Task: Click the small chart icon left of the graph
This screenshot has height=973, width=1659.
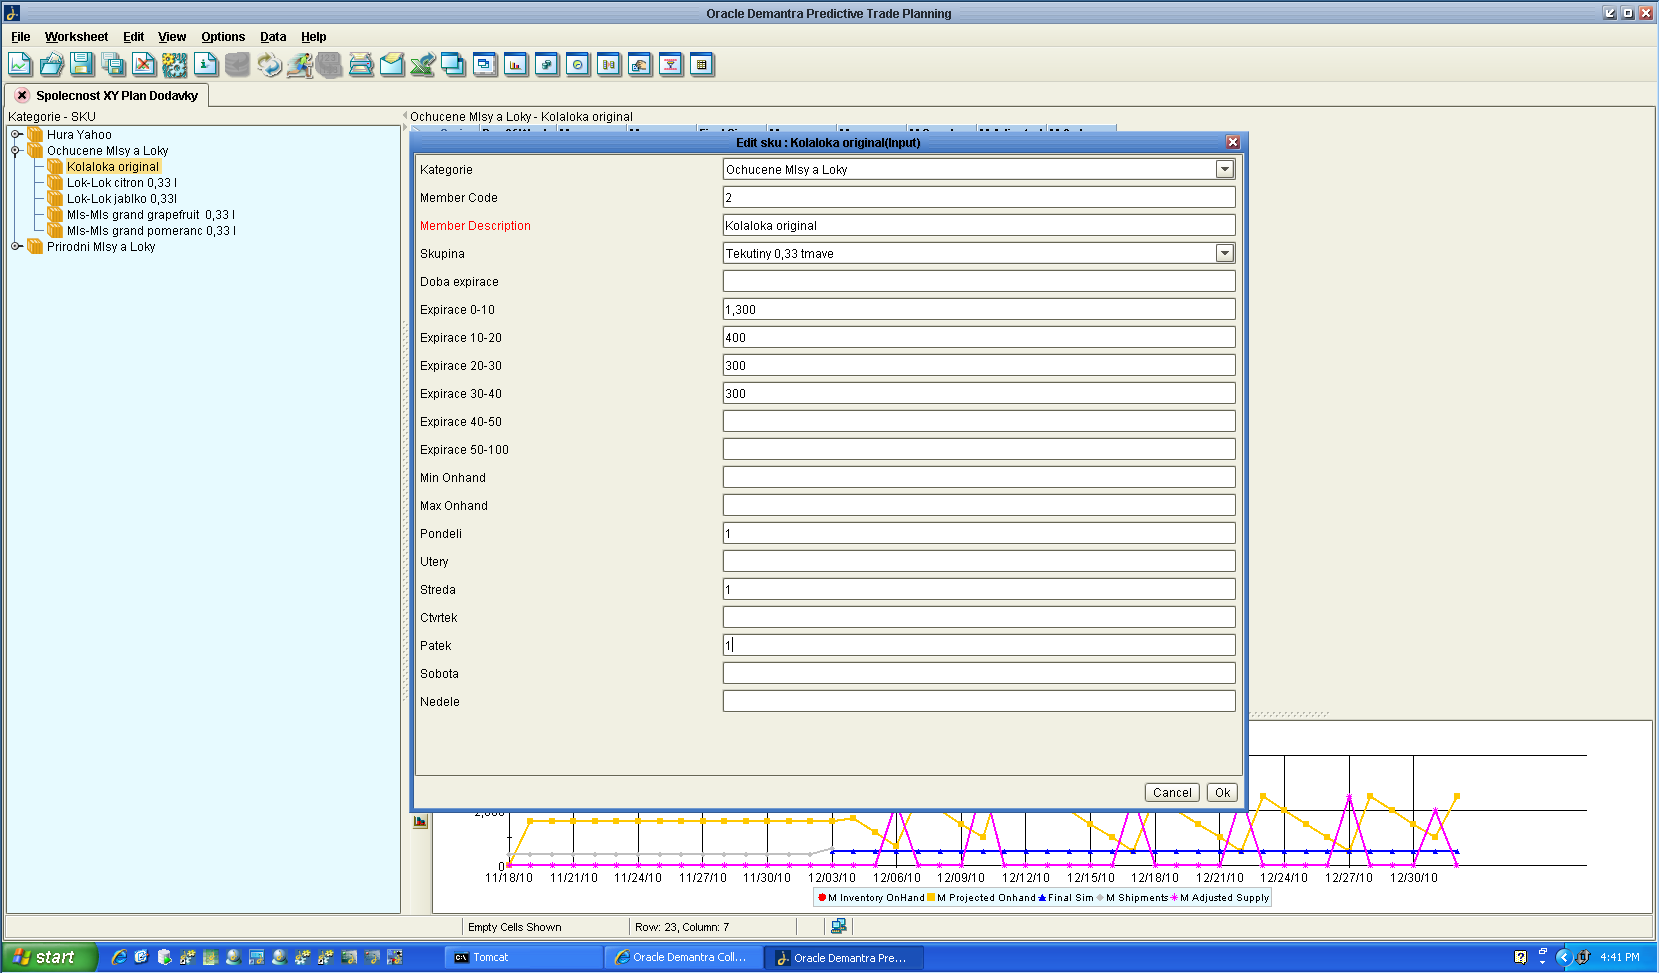Action: coord(420,821)
